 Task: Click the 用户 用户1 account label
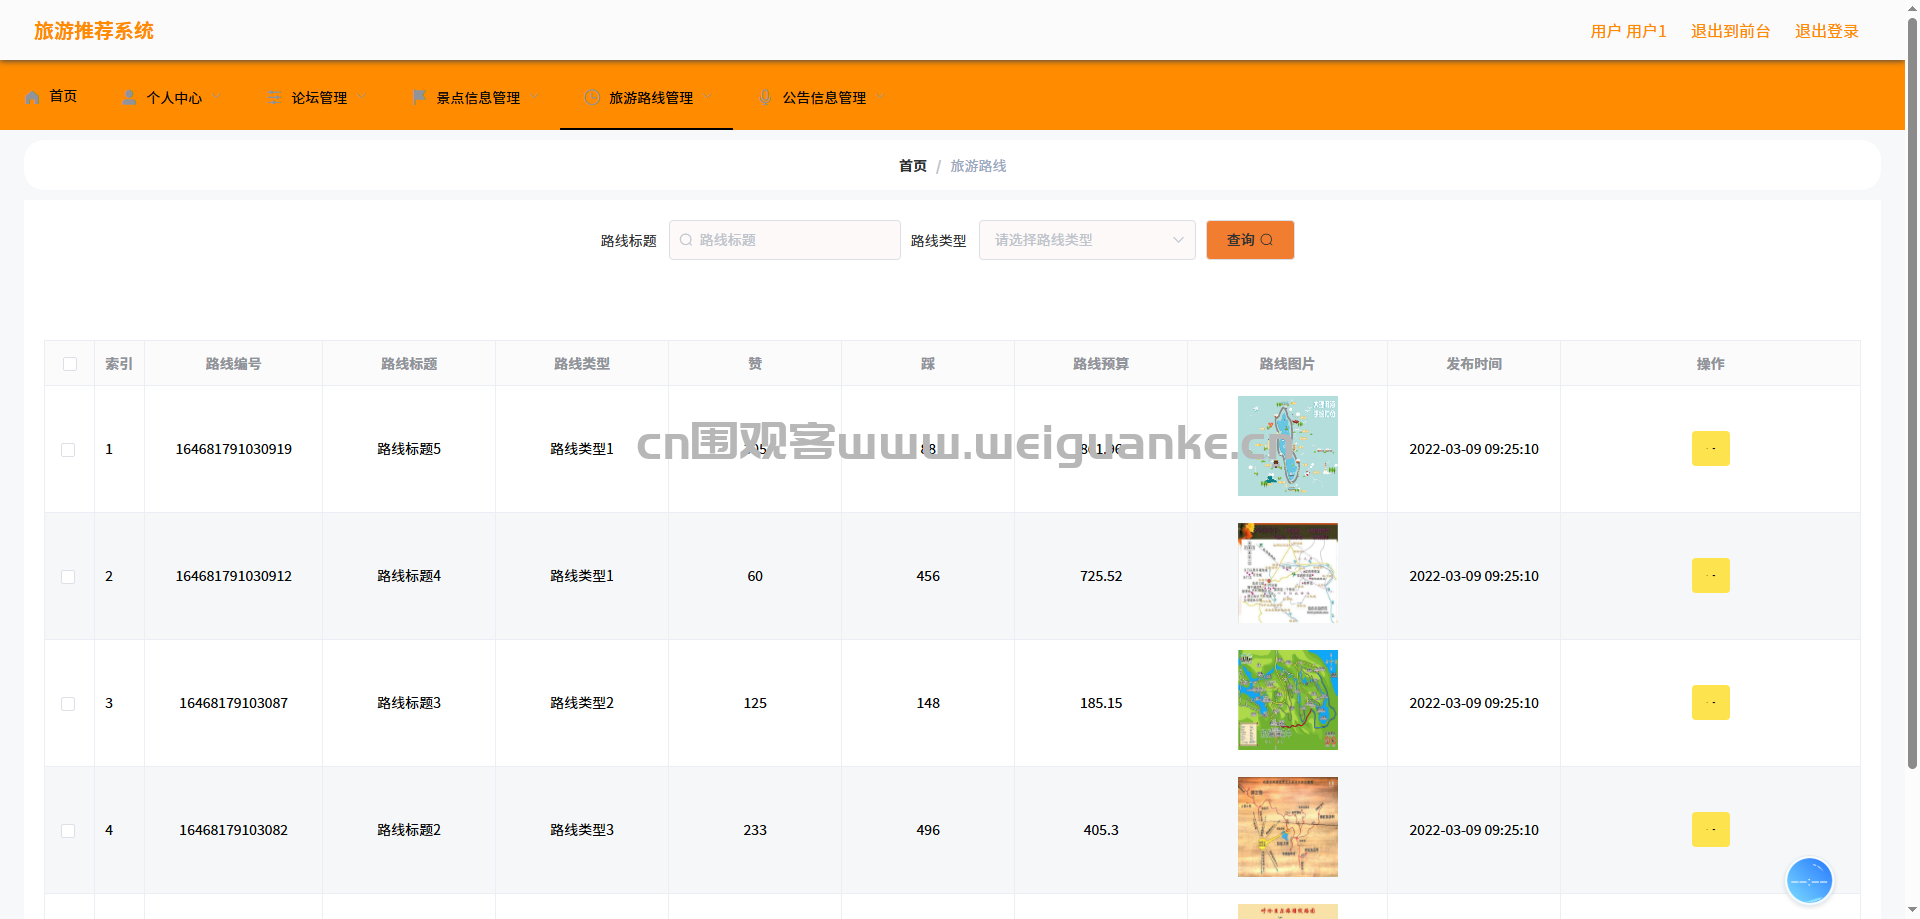tap(1628, 31)
